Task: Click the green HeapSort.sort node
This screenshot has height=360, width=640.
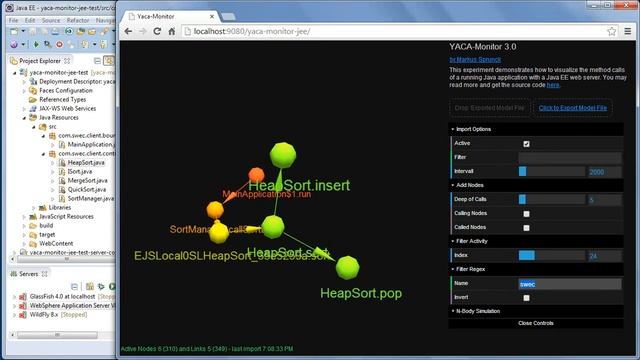Action: [273, 227]
